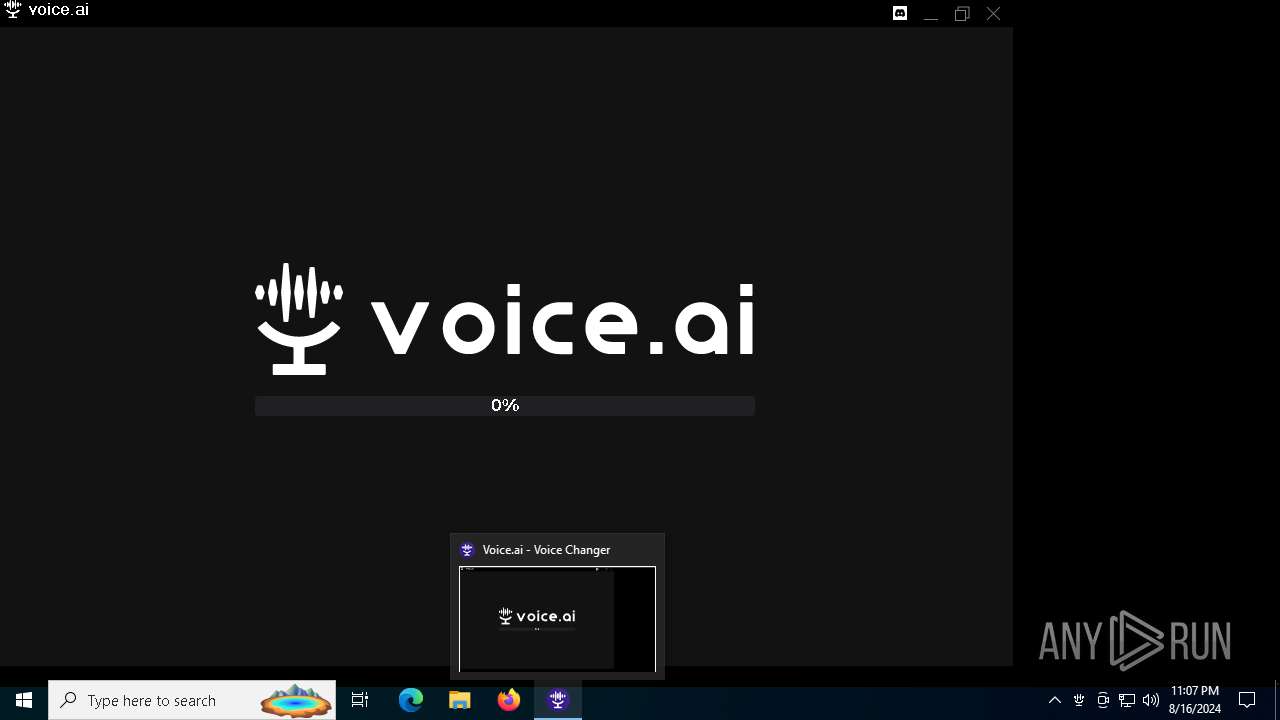Select Voice.ai - Voice Changer preview thumbnail
1280x720 pixels.
pyautogui.click(x=557, y=619)
